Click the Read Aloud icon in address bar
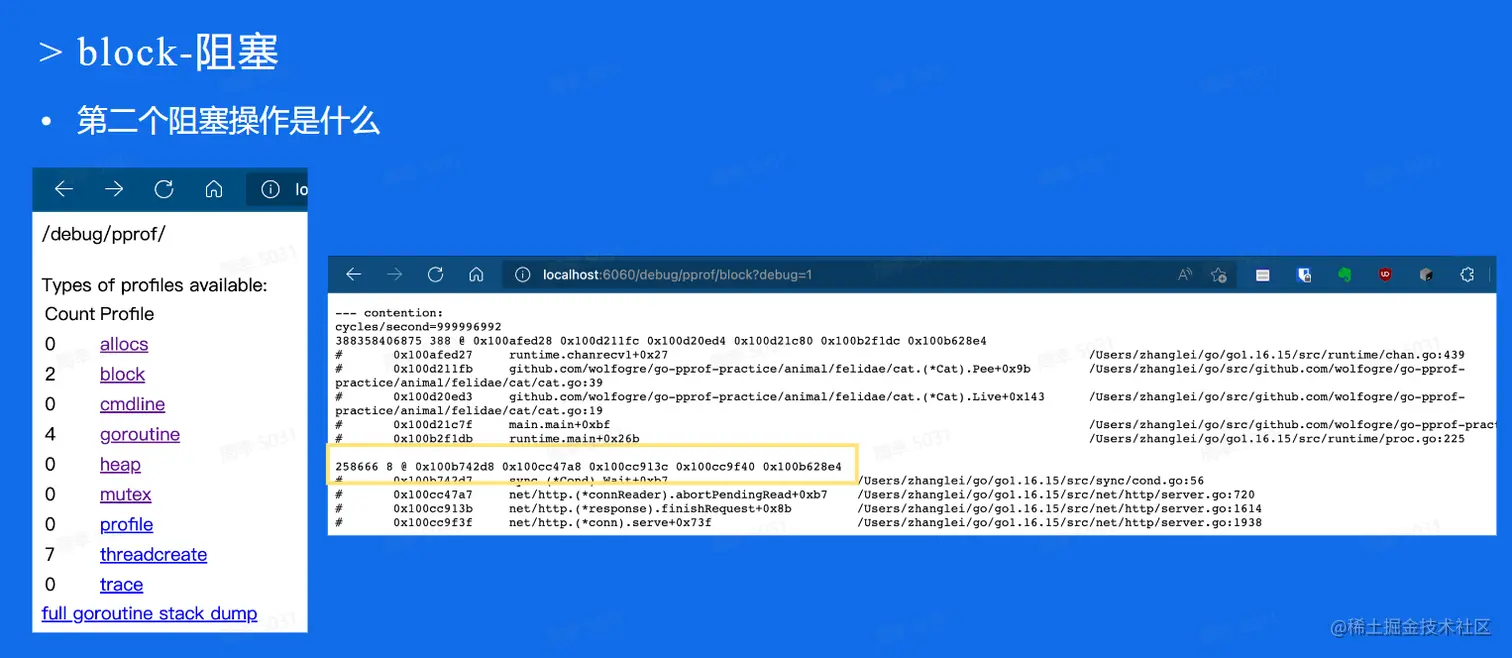Screen dimensions: 1512x658 (1185, 274)
